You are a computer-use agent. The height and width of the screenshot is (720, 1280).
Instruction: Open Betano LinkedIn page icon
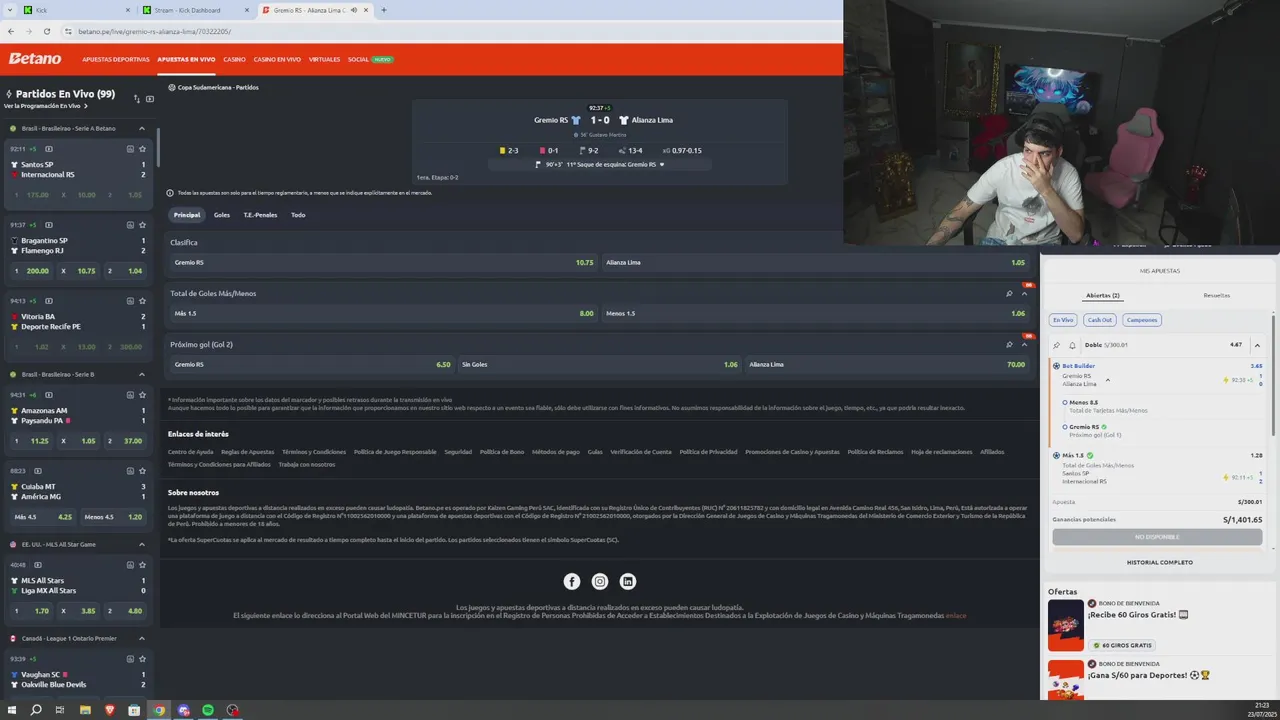click(x=628, y=582)
